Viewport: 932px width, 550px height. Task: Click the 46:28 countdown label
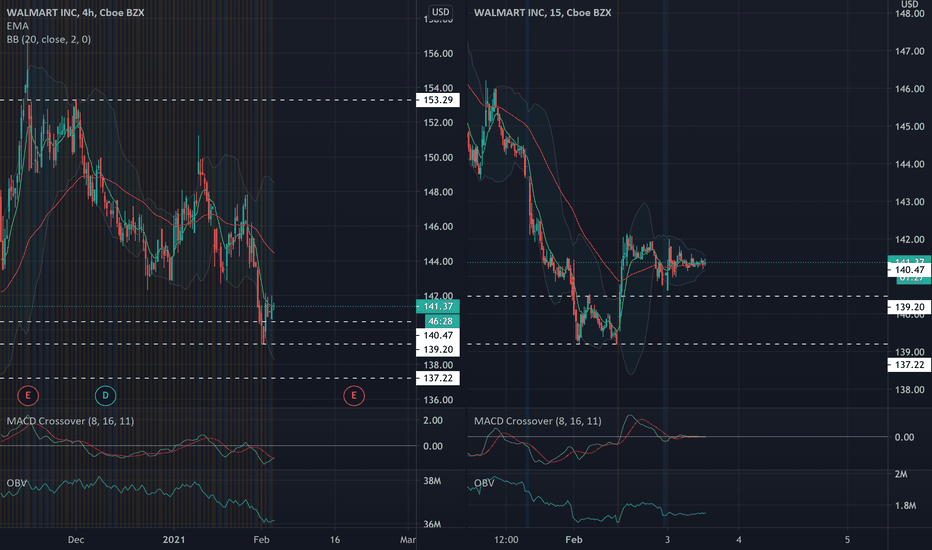442,321
